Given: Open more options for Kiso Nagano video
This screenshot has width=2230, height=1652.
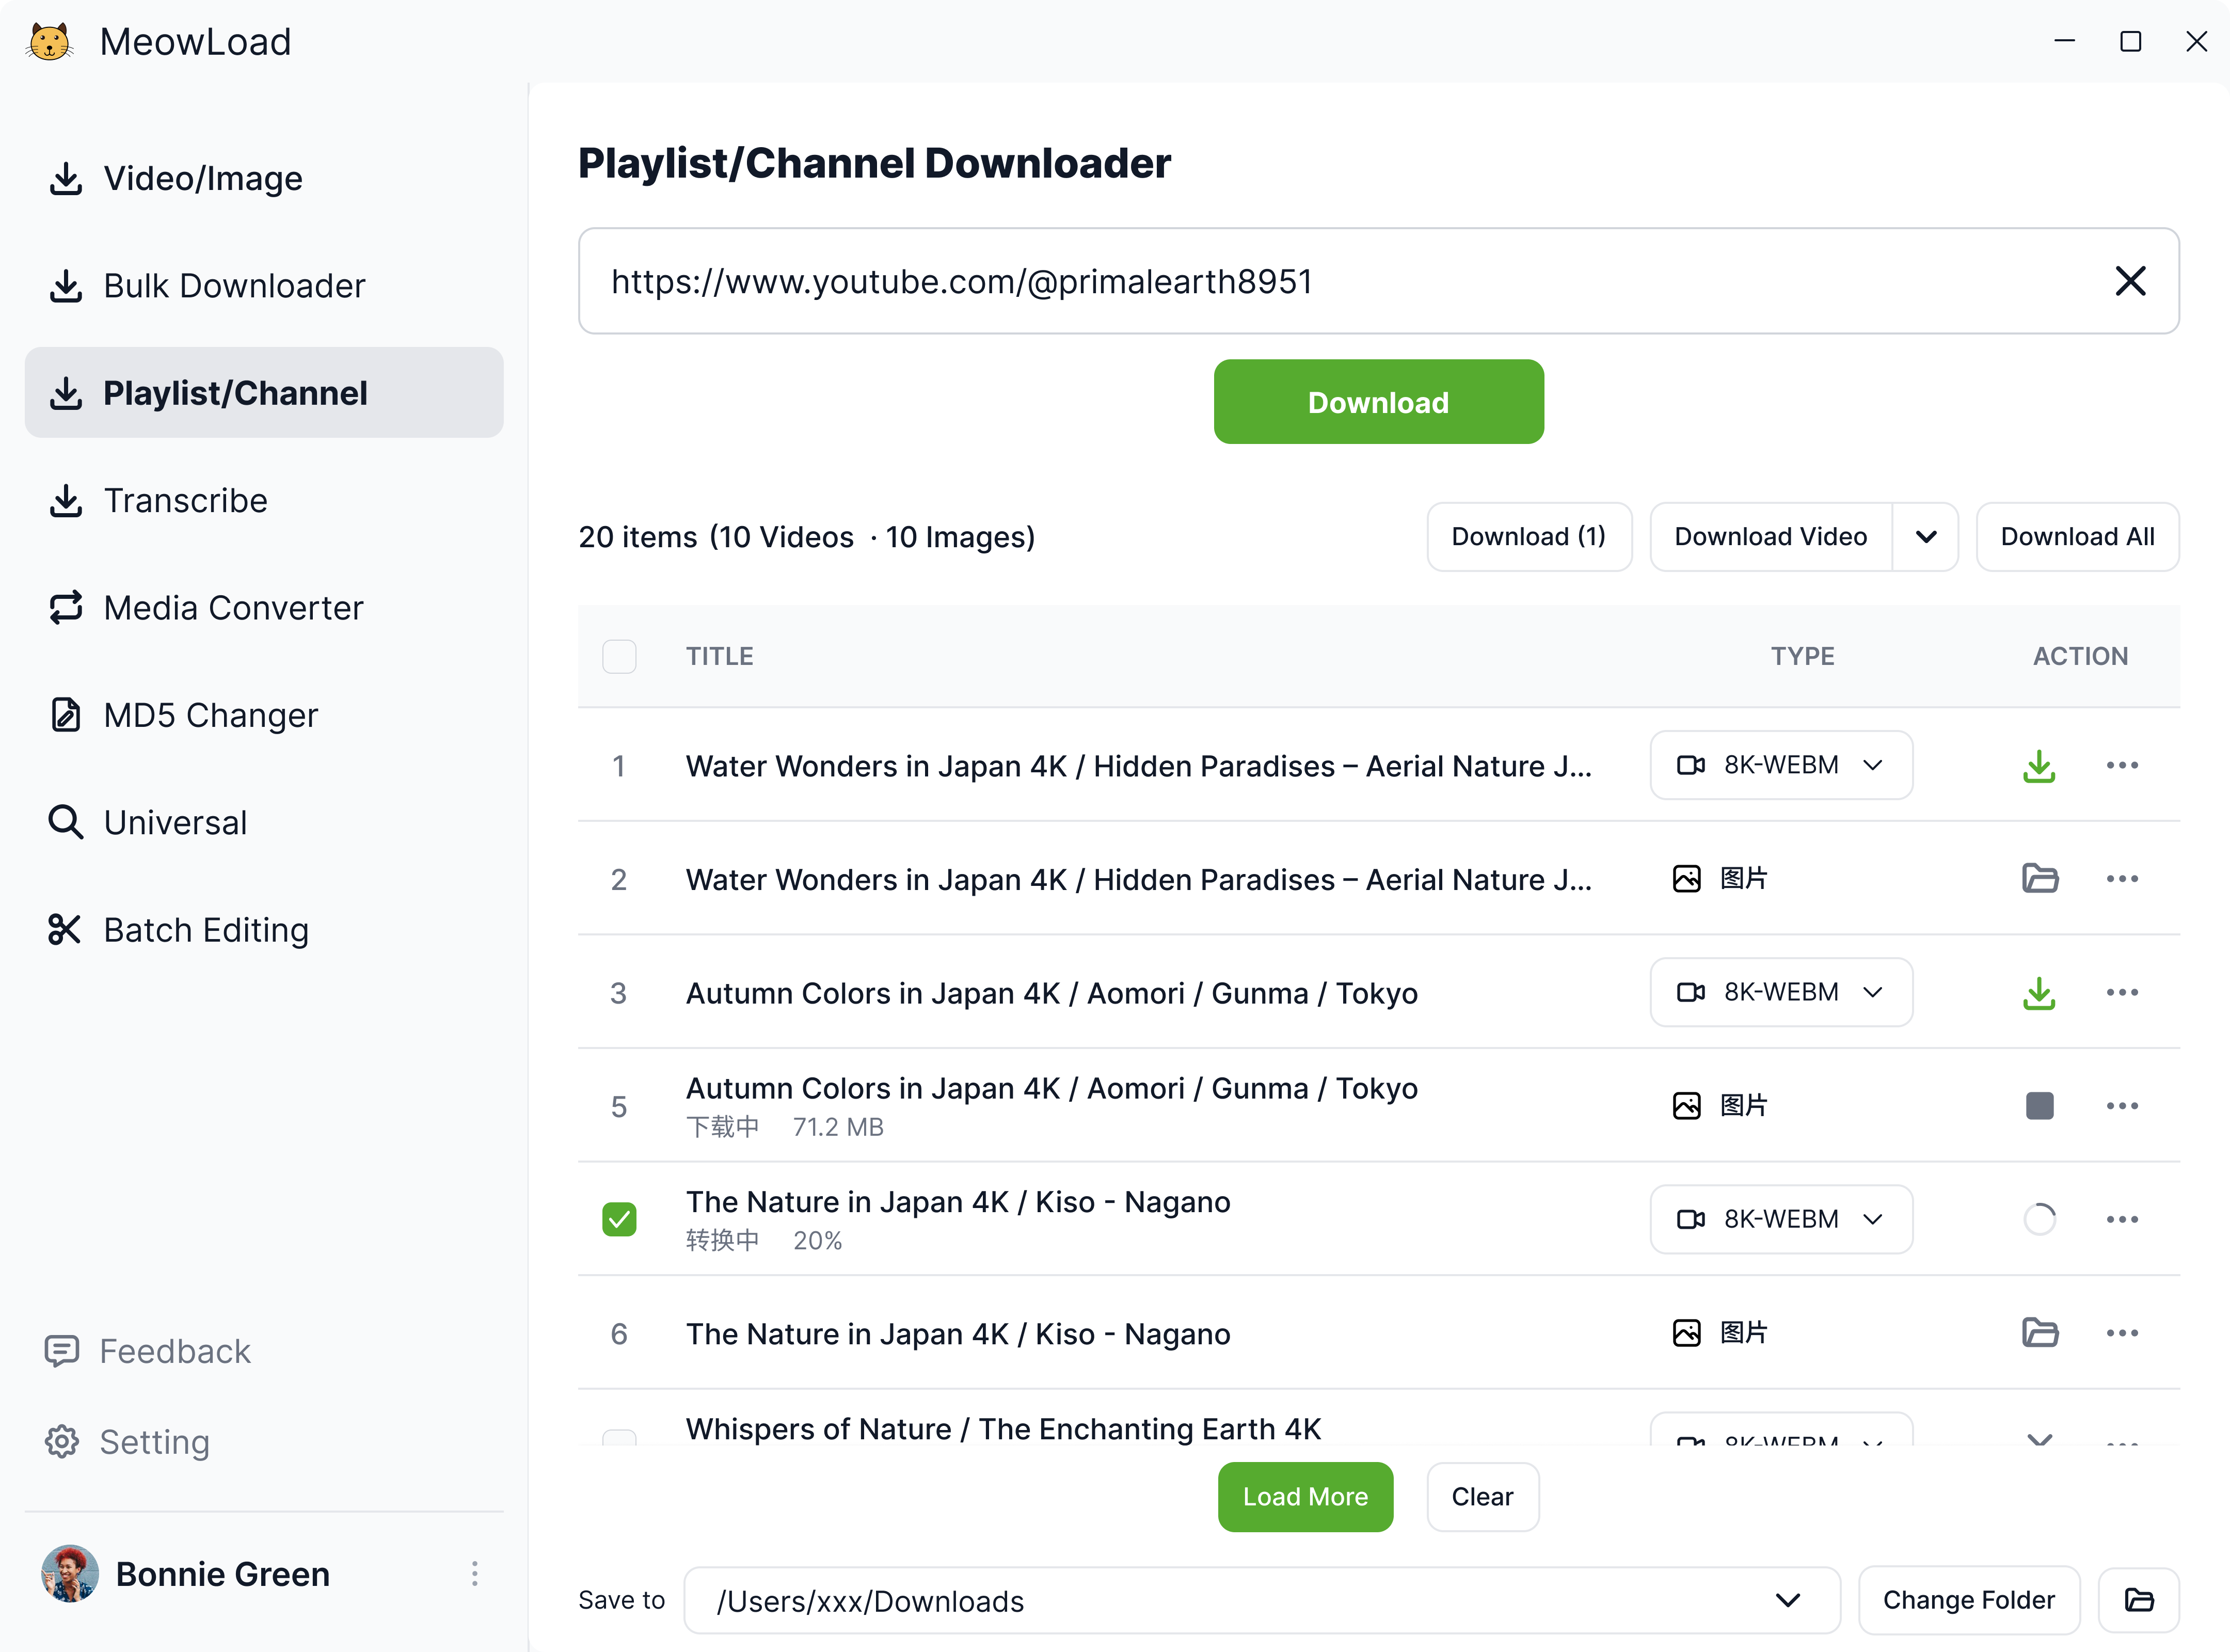Looking at the screenshot, I should 2121,1219.
